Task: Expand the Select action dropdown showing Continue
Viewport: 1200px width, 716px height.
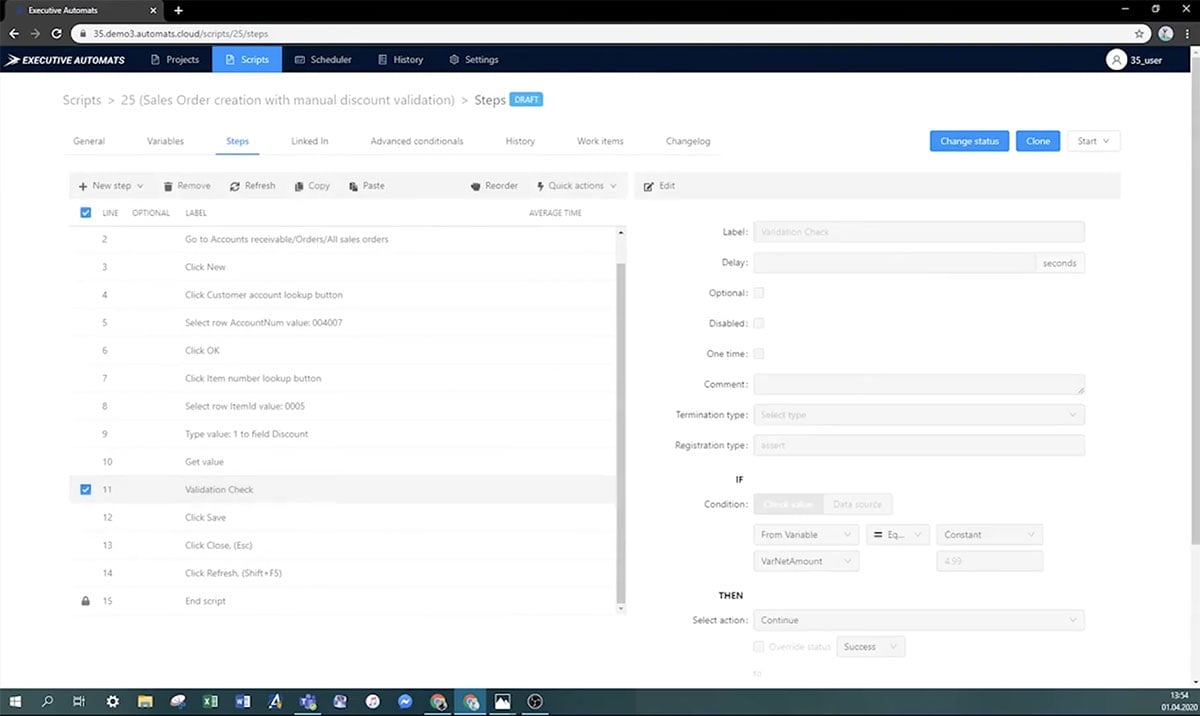Action: pos(920,620)
